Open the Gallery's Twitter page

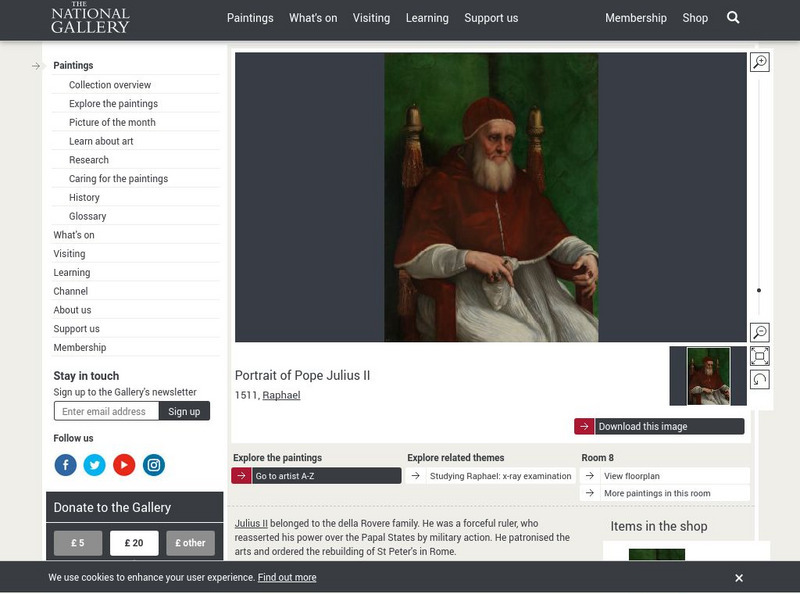coord(94,465)
